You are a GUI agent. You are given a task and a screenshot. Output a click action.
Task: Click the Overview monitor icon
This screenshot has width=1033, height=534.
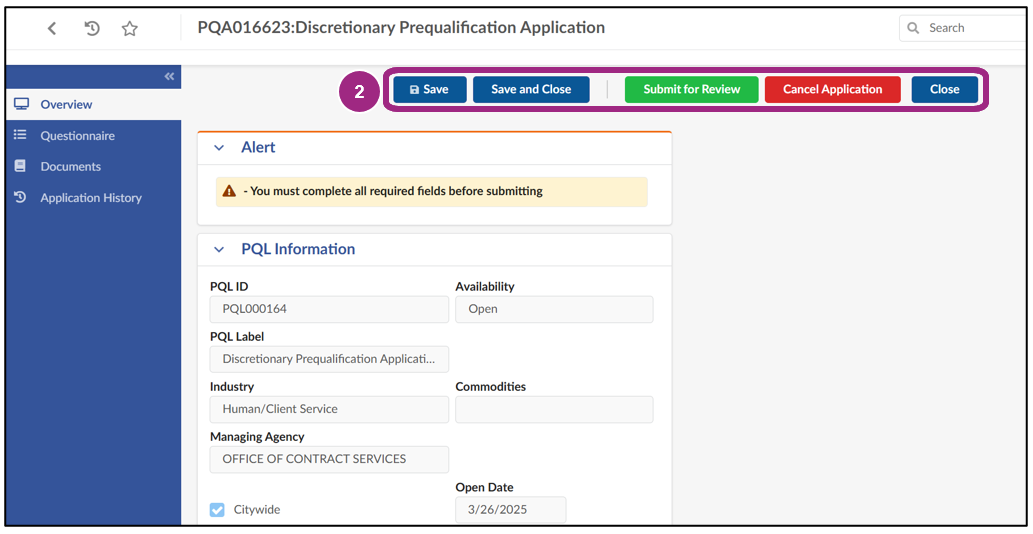click(x=21, y=104)
